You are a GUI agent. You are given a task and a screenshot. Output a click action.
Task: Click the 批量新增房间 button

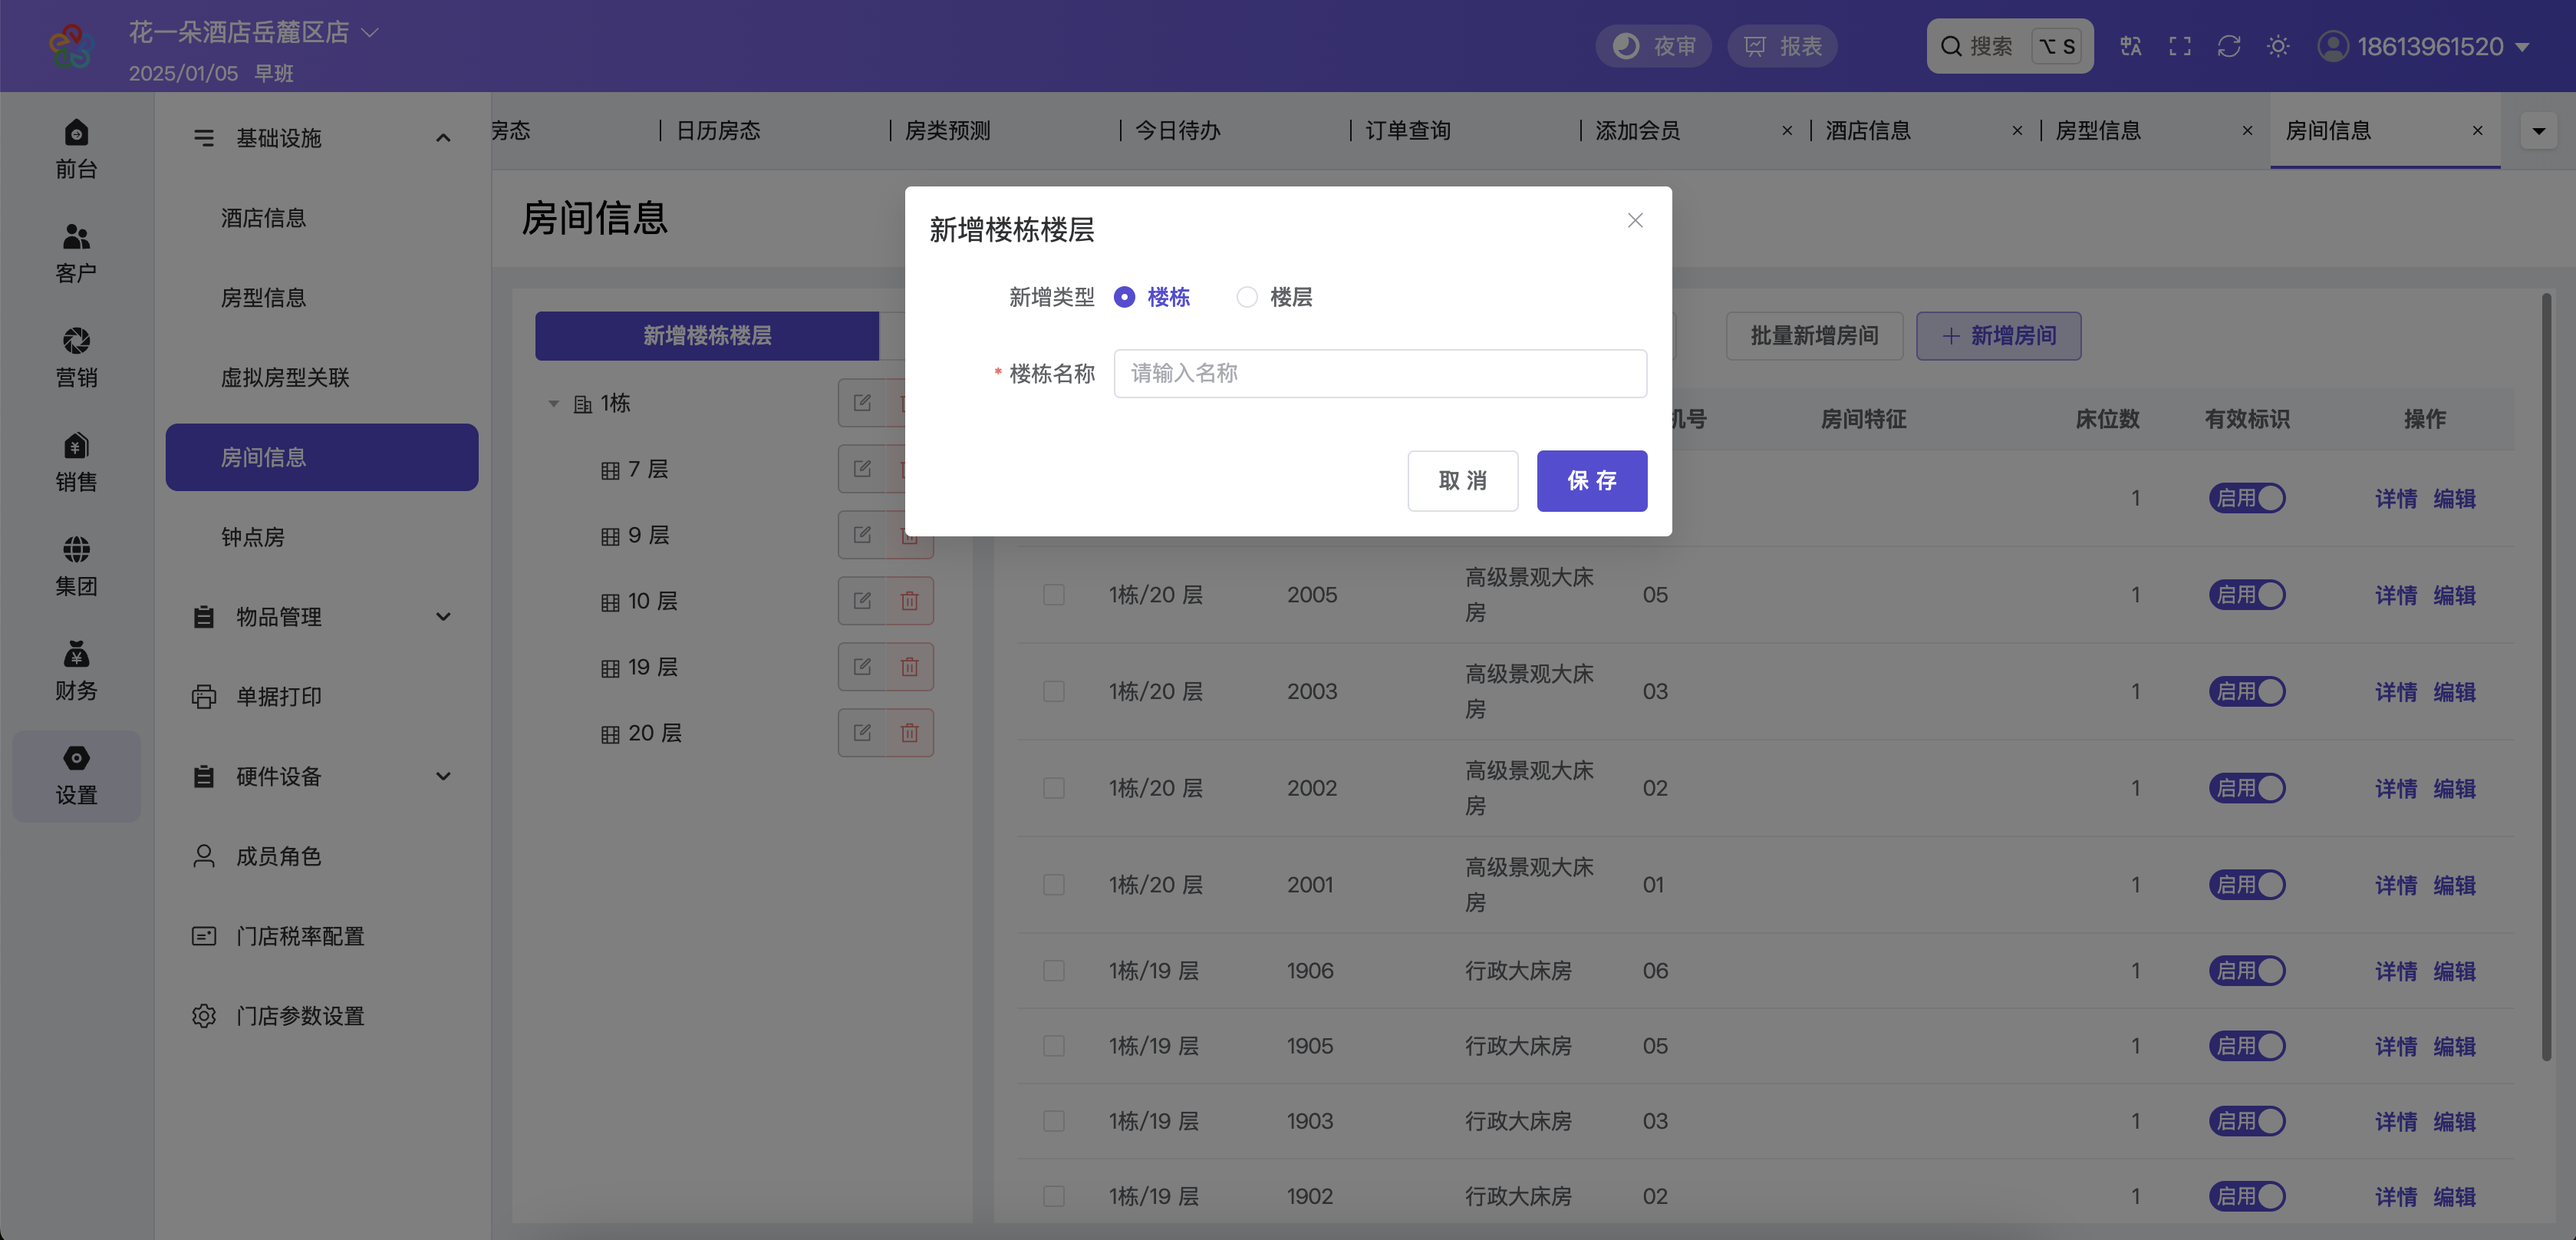1814,336
